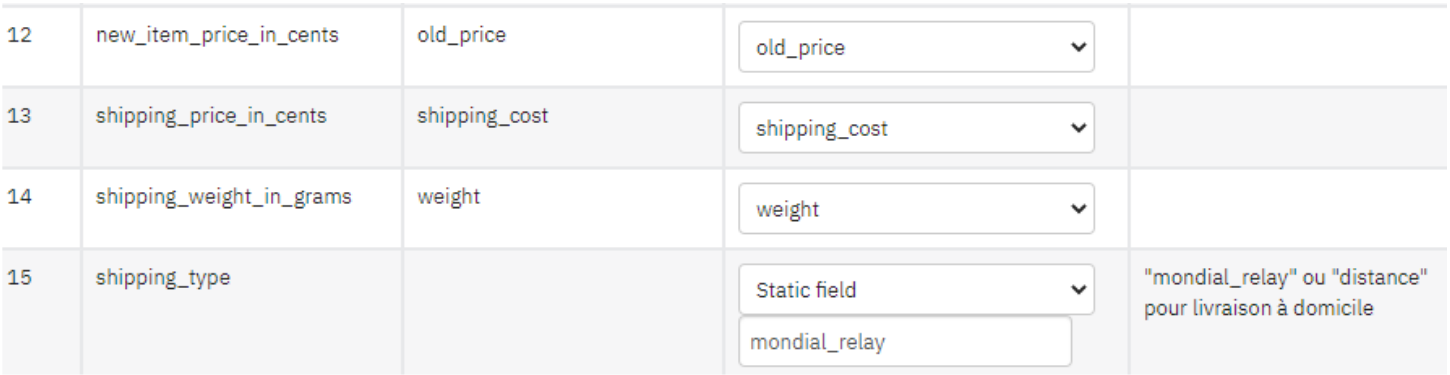This screenshot has width=1450, height=375.
Task: Select row number 13 cell
Action: click(x=42, y=129)
